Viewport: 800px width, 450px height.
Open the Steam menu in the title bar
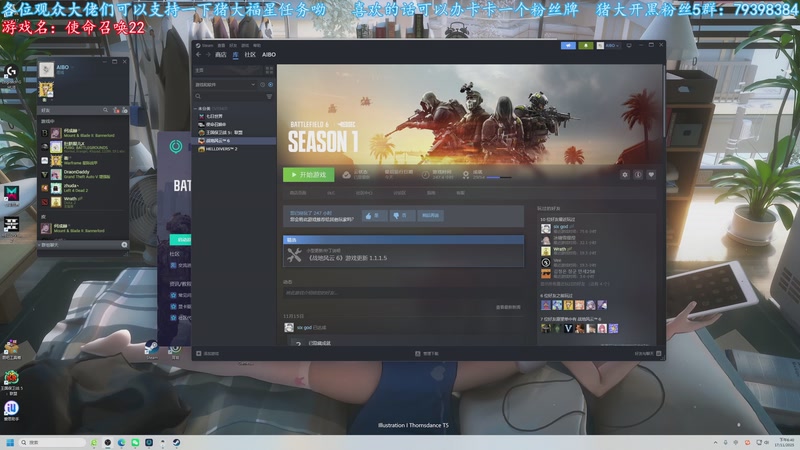(207, 45)
